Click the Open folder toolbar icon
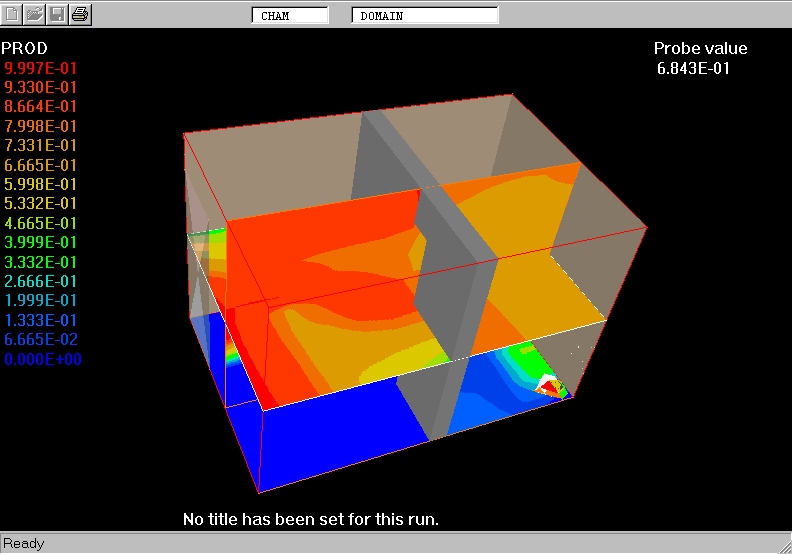792x554 pixels. pos(35,14)
